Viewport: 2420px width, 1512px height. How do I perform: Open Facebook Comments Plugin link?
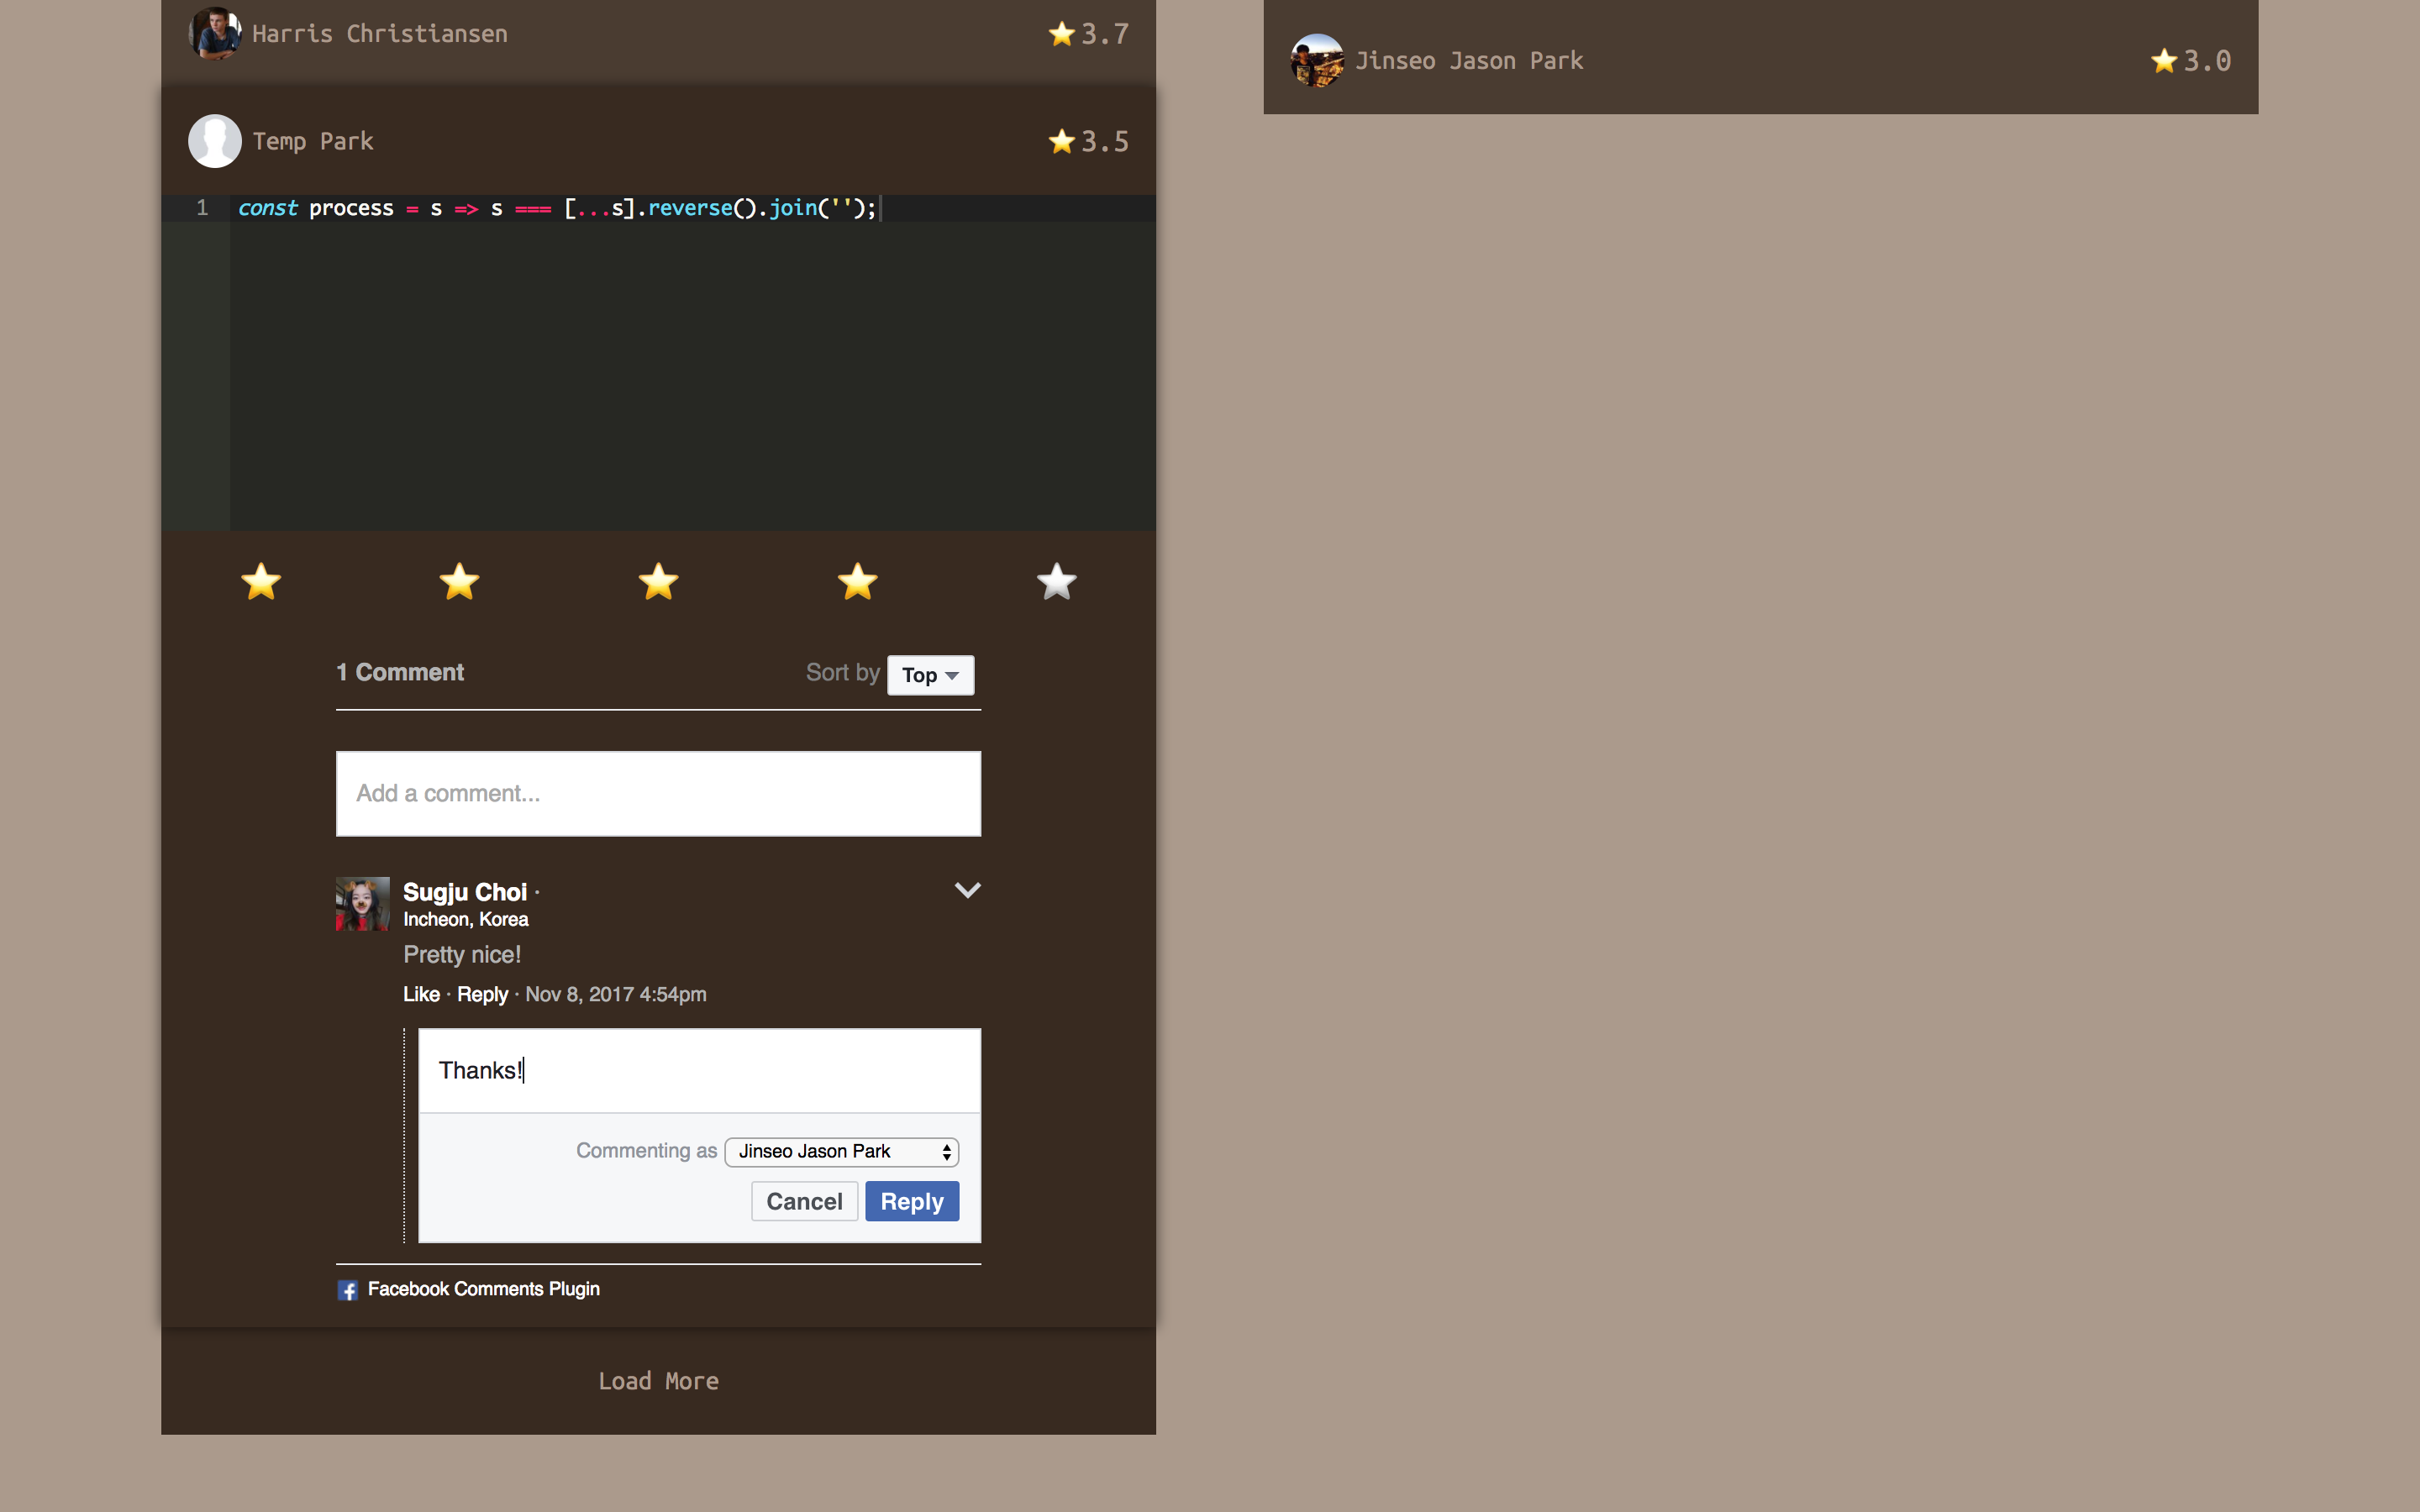coord(483,1289)
